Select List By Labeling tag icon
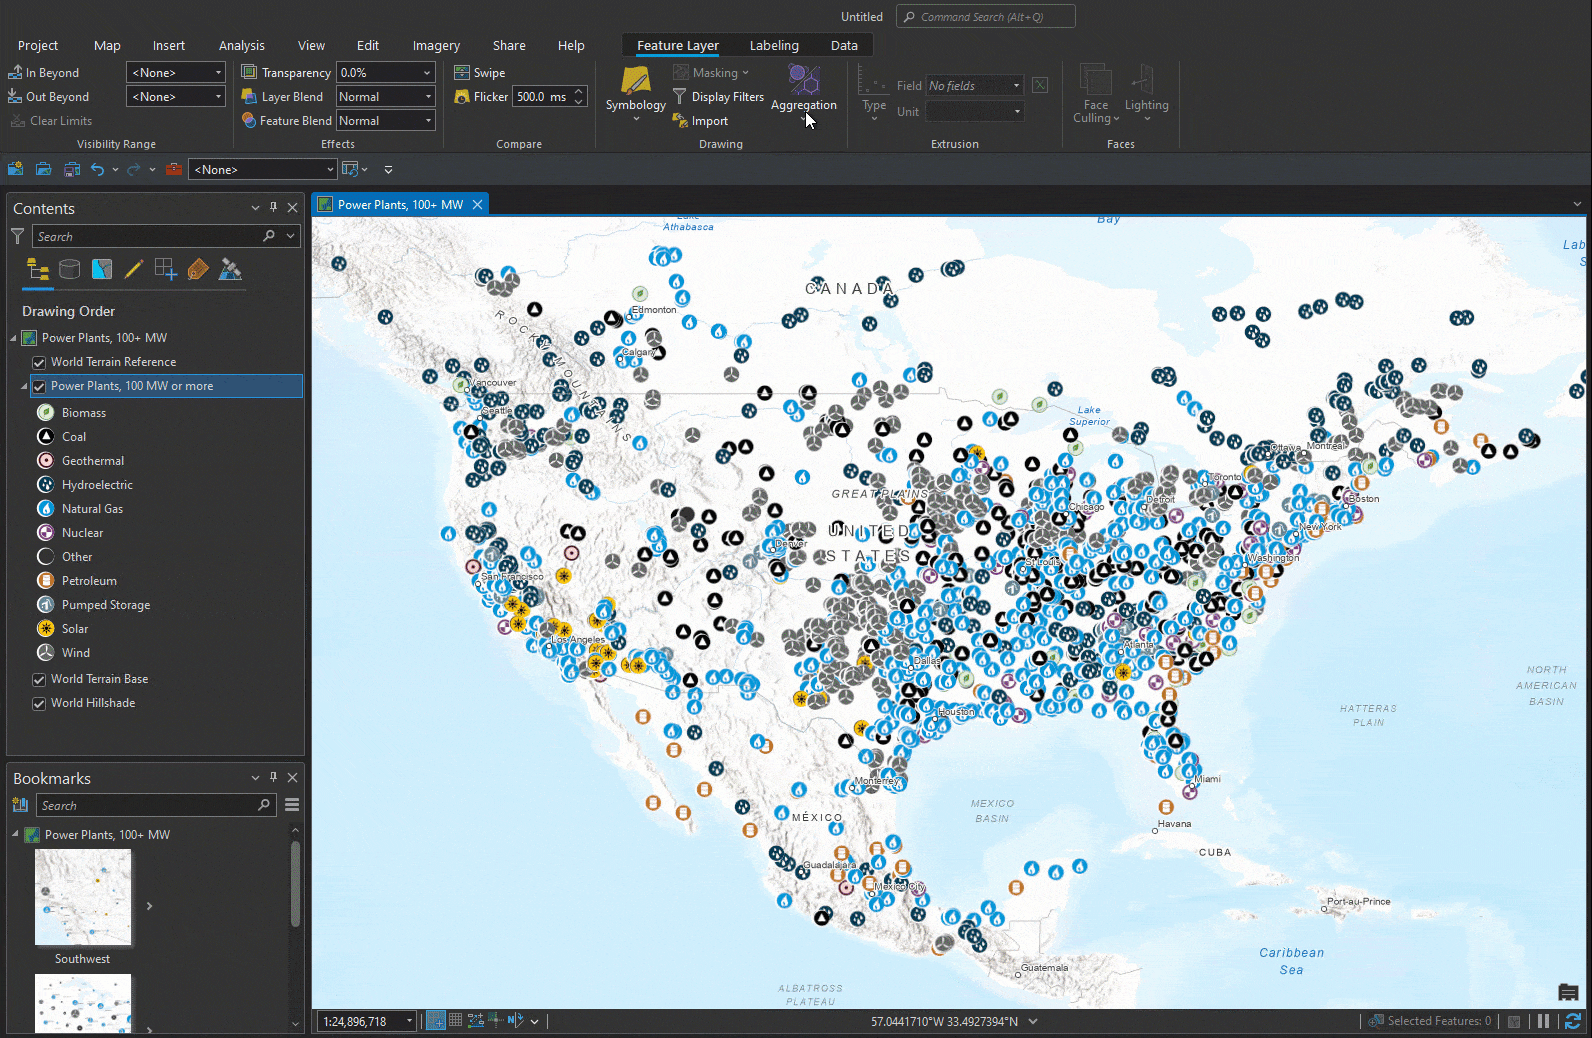This screenshot has width=1592, height=1038. 198,269
